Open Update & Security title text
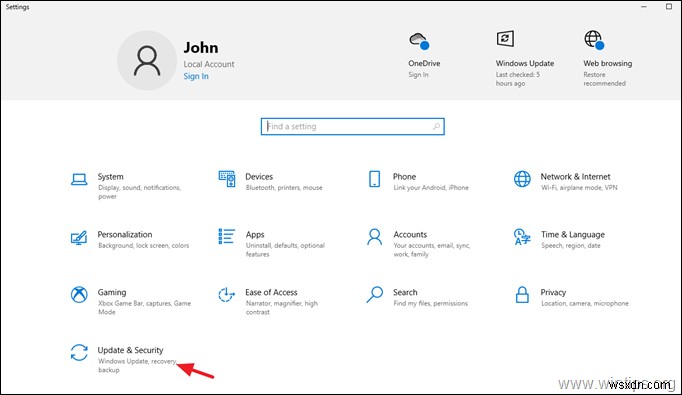The image size is (682, 395). click(x=130, y=350)
